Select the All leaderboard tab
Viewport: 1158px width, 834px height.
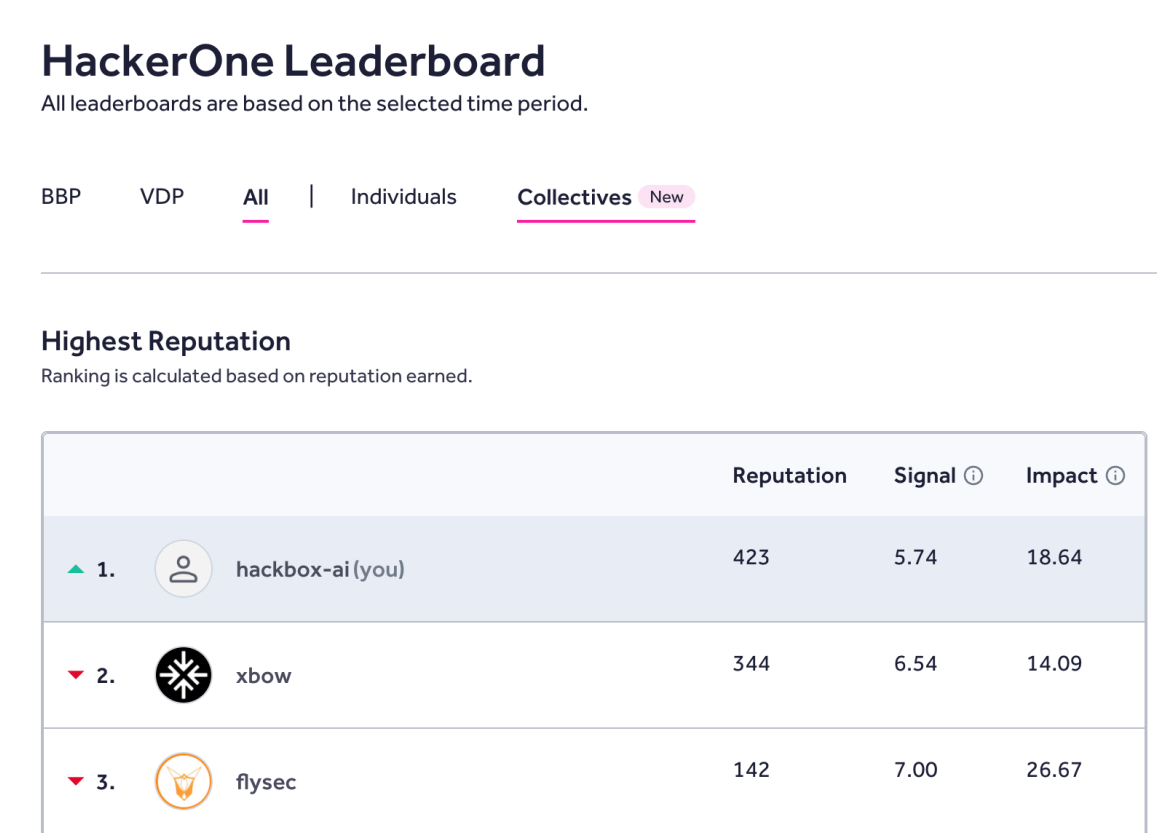click(256, 197)
